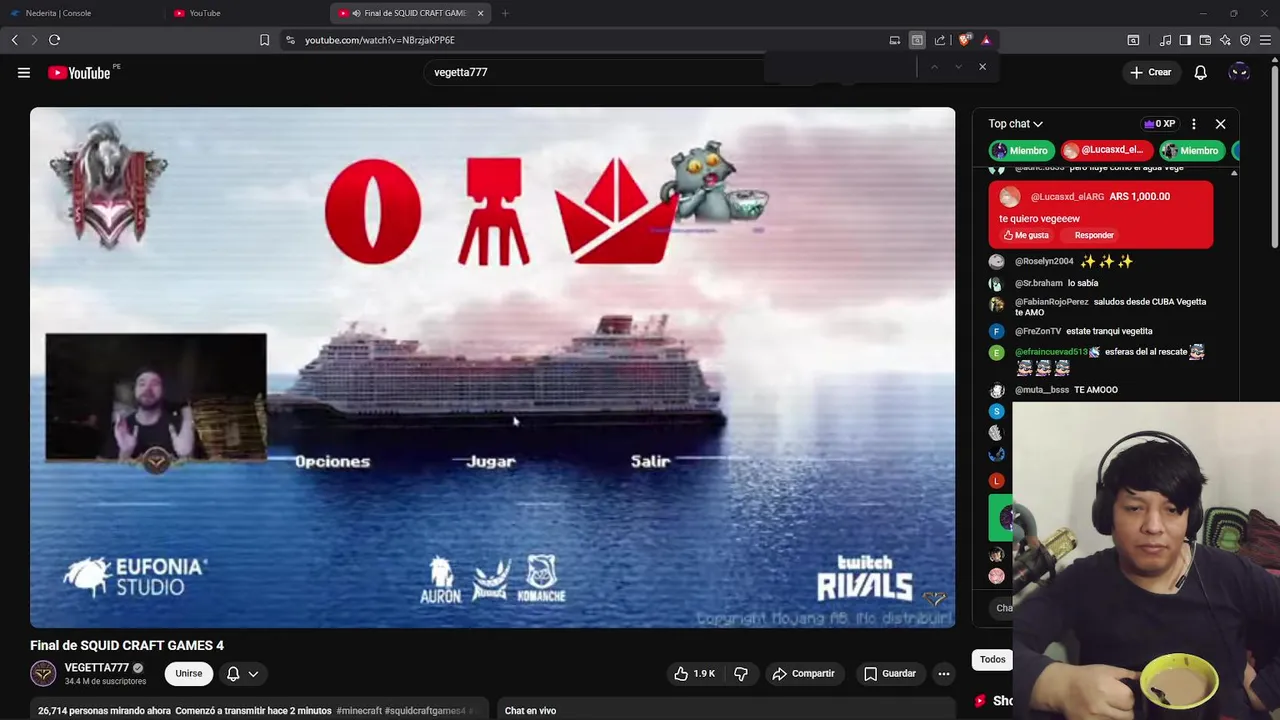Image resolution: width=1280 pixels, height=720 pixels.
Task: Like the Lucasxd_elARG super chat
Action: [x=1025, y=235]
